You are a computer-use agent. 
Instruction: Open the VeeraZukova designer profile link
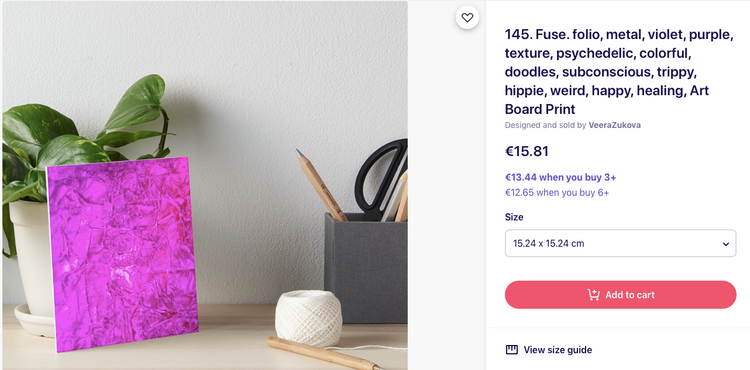click(x=615, y=125)
